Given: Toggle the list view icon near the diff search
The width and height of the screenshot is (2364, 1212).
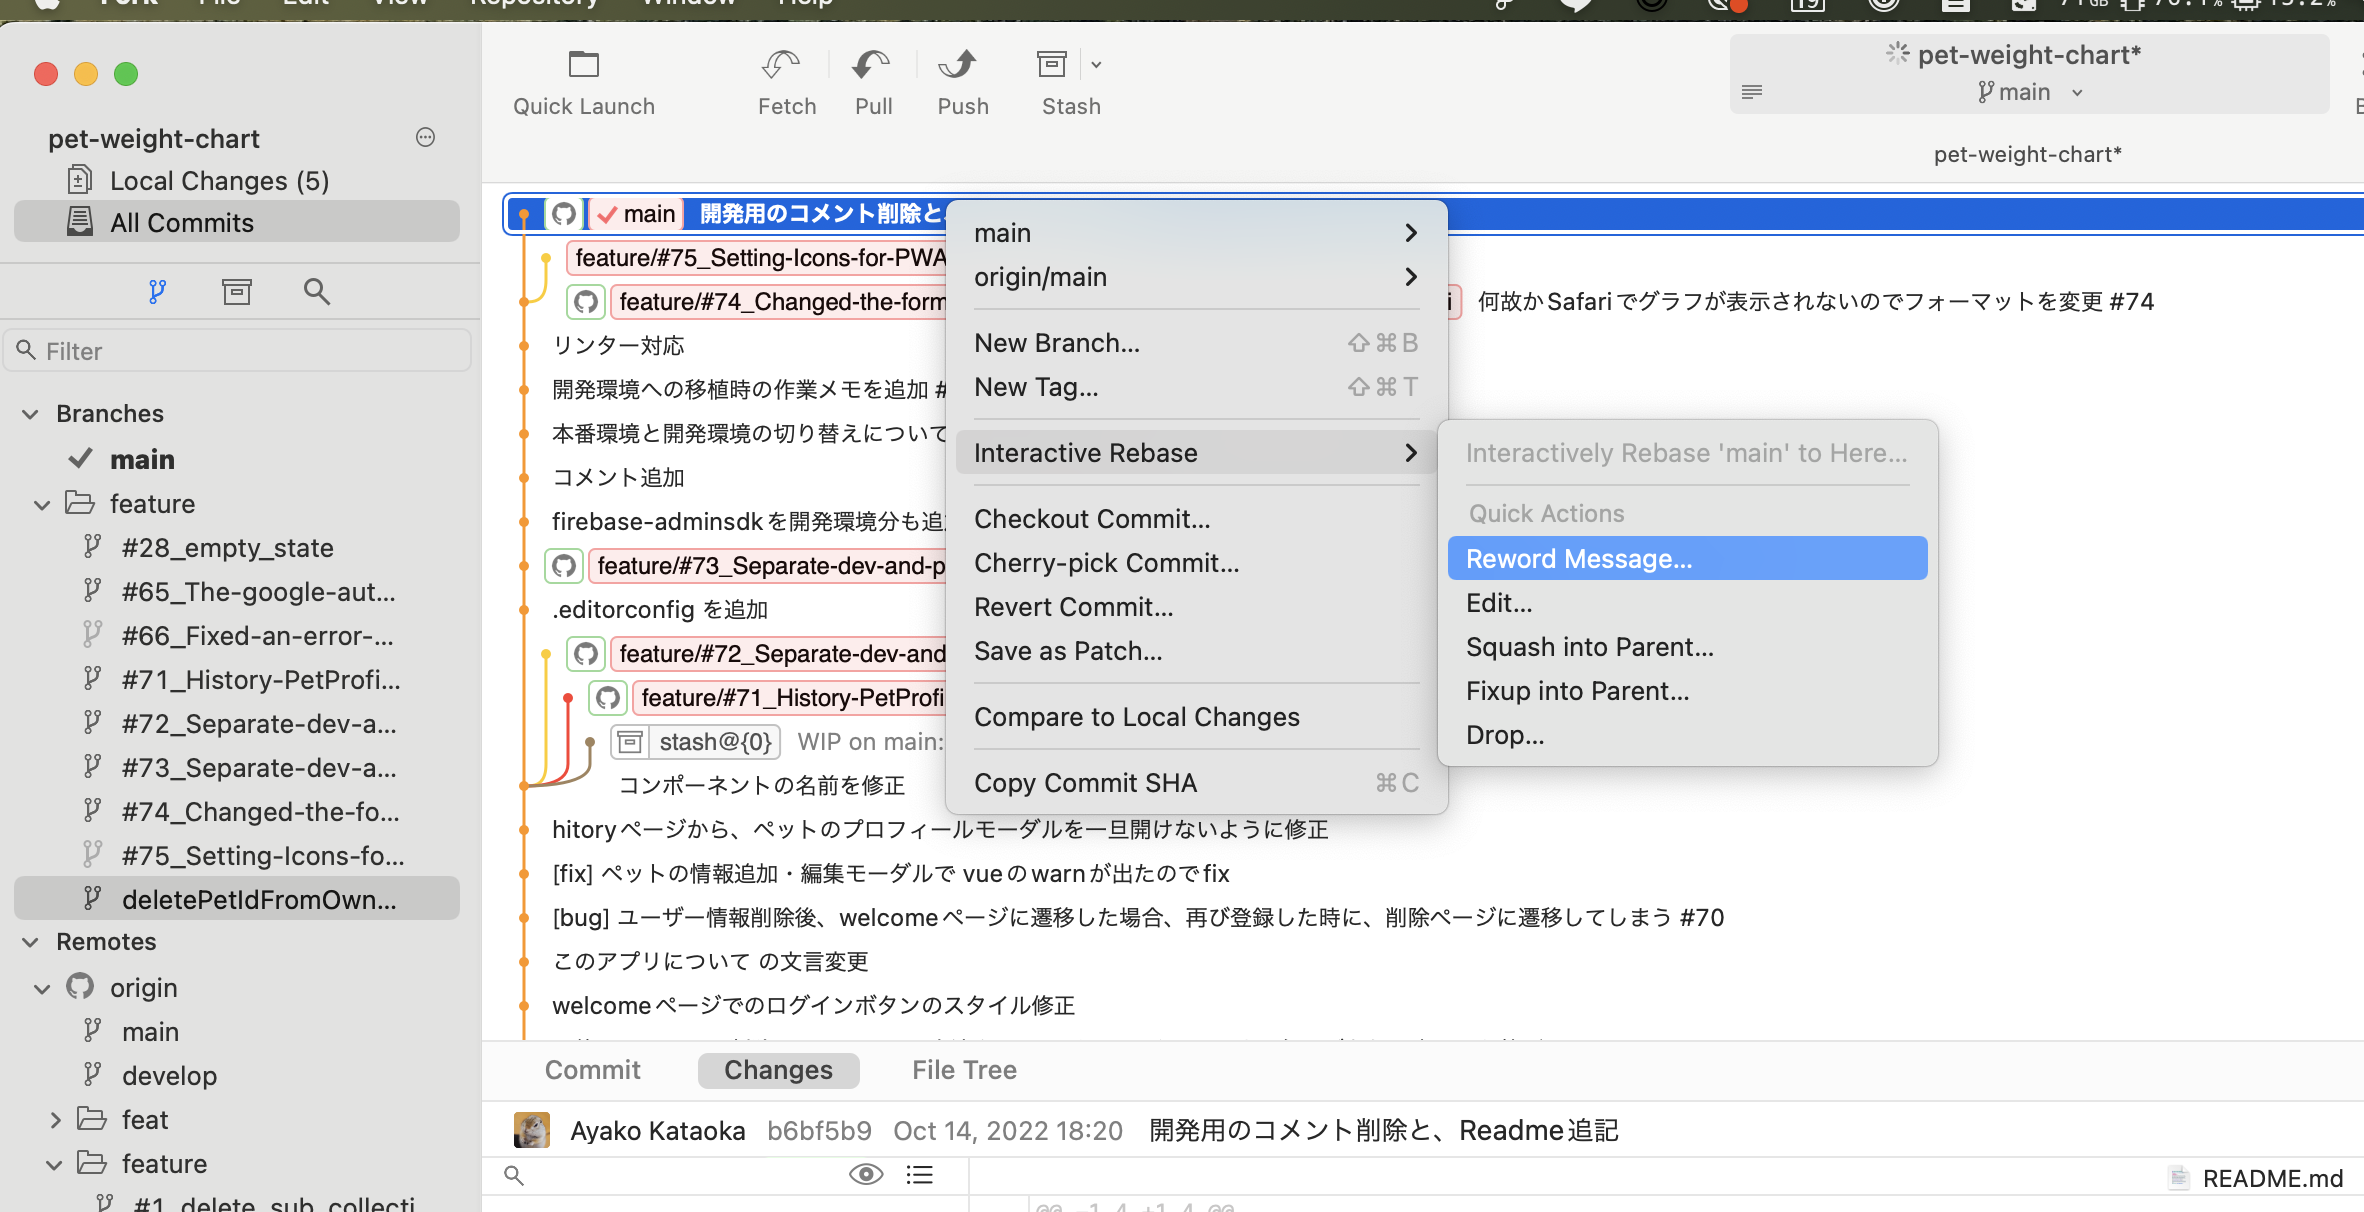Looking at the screenshot, I should point(919,1174).
